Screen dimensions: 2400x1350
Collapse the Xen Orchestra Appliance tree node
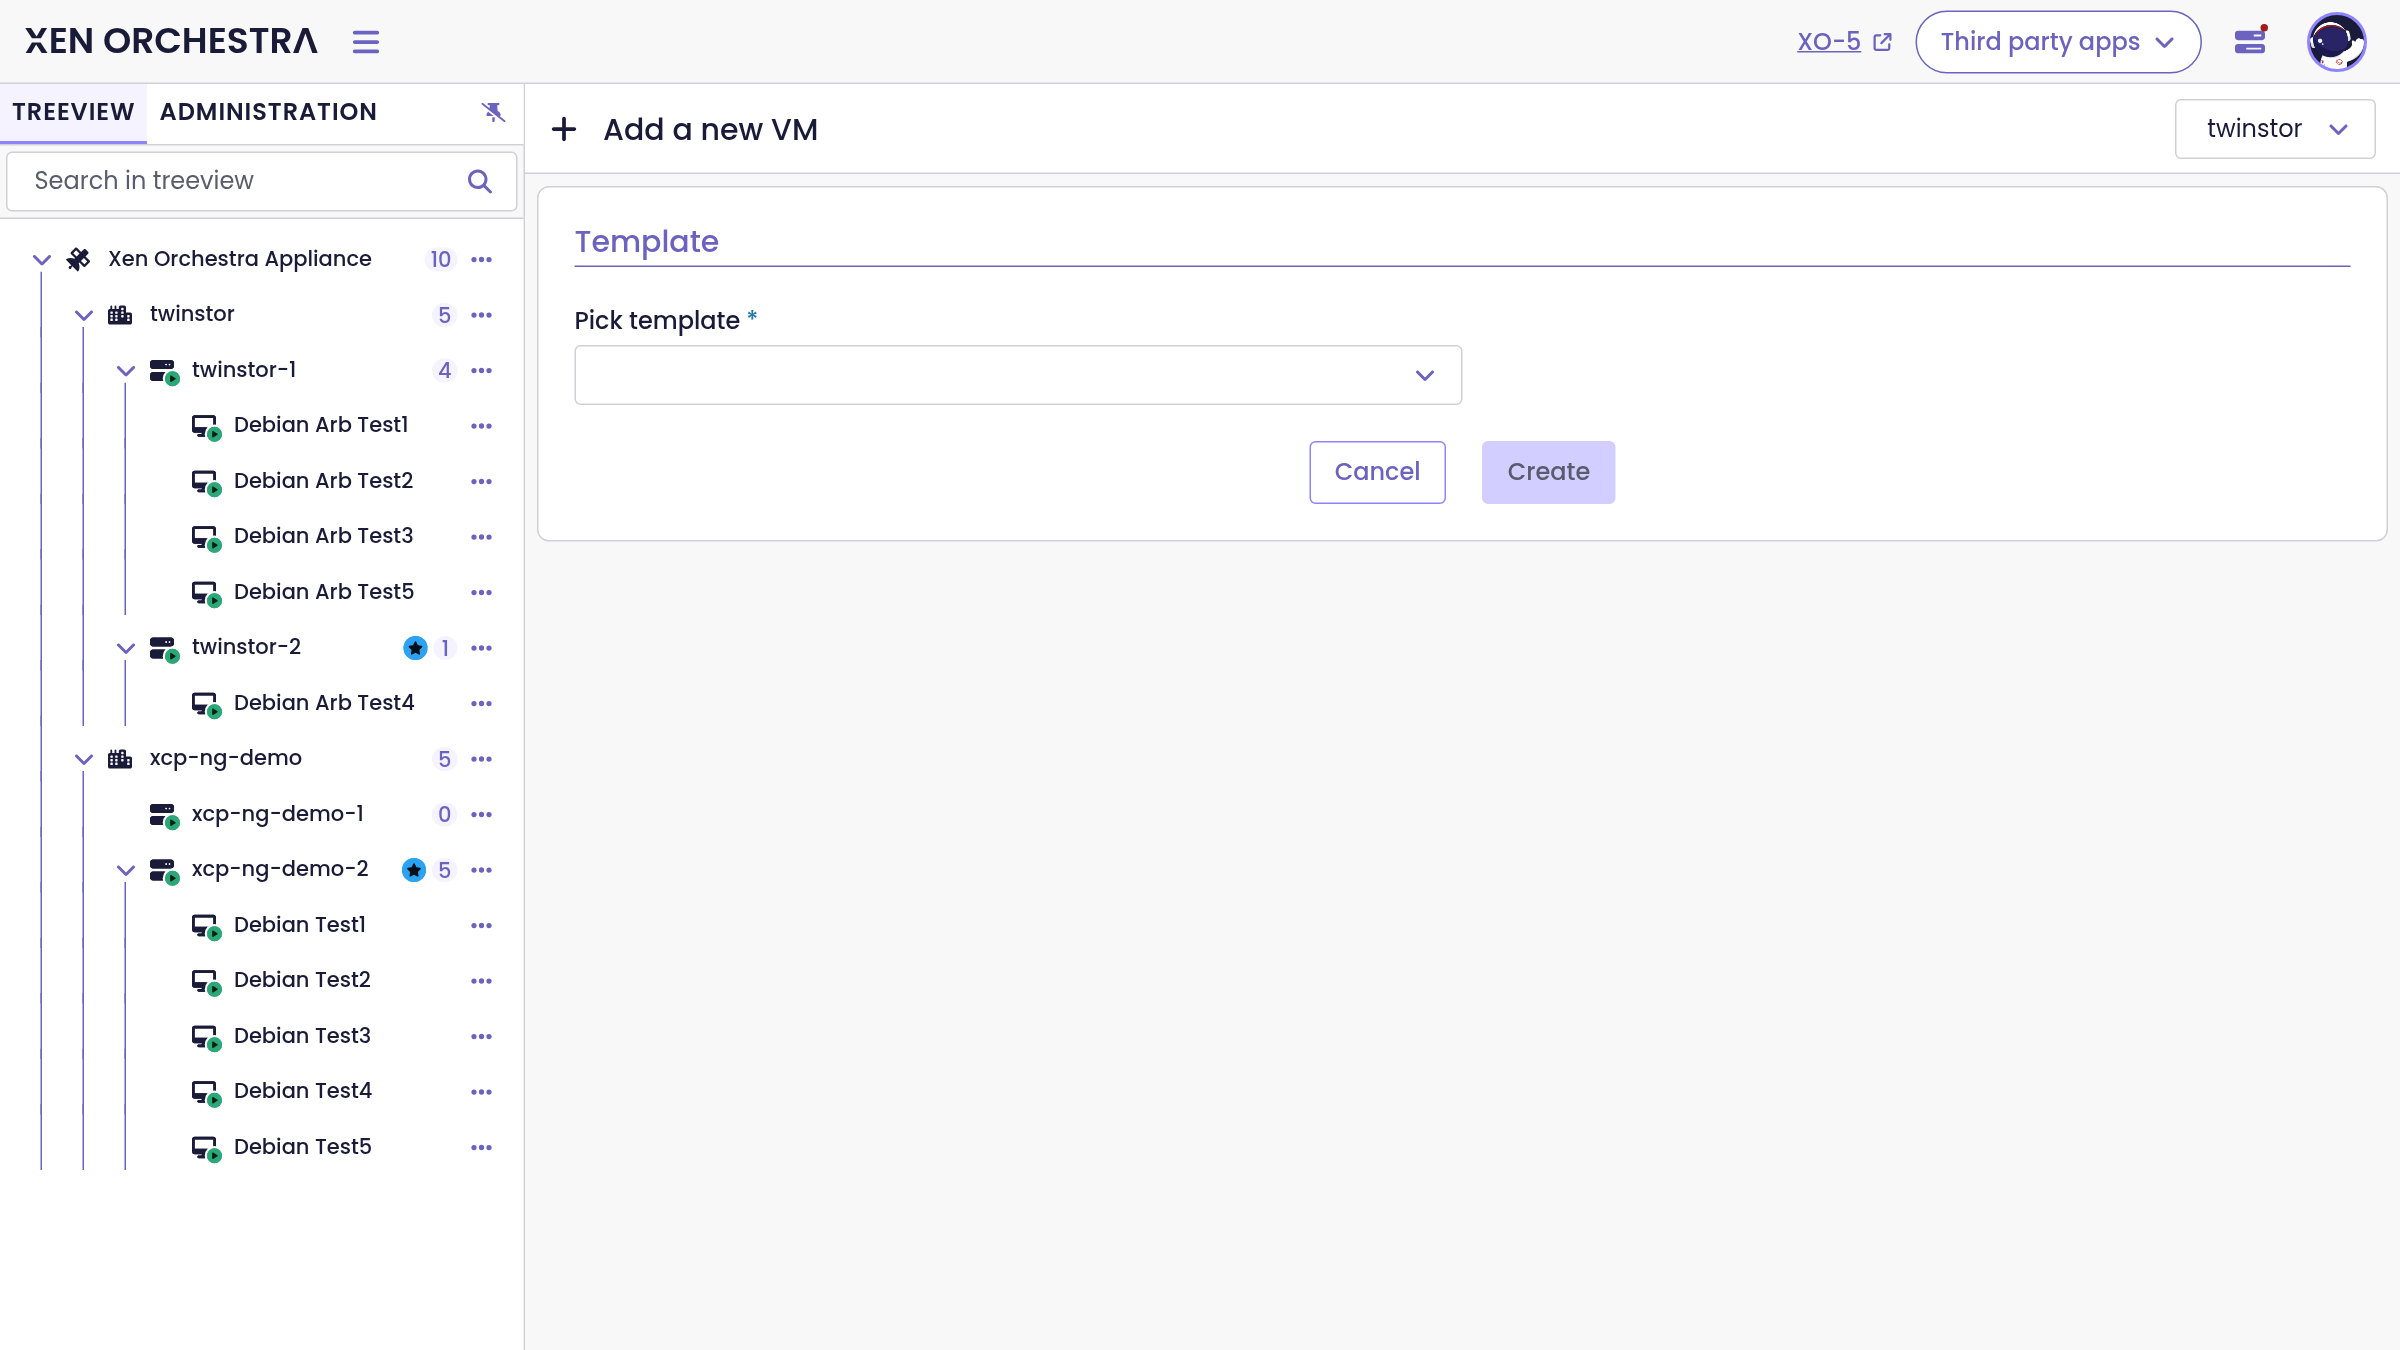[42, 260]
